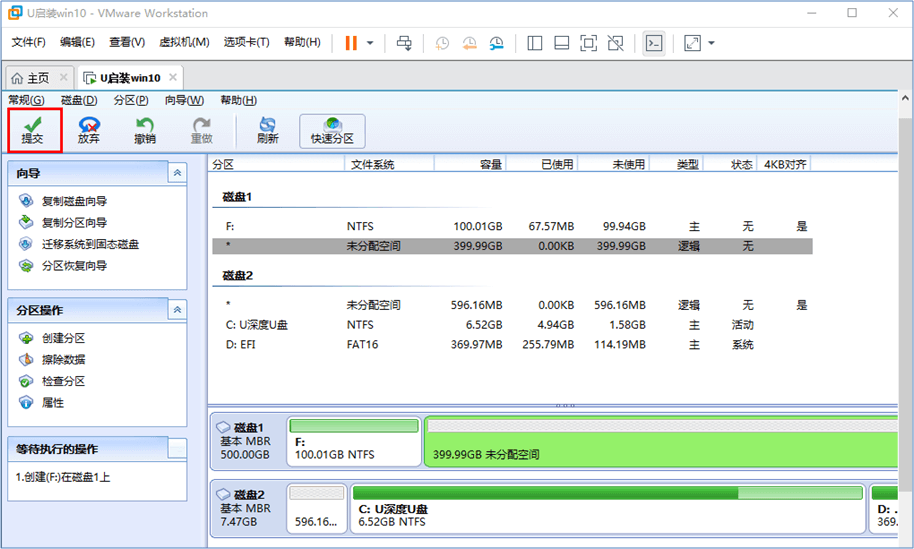Revert to snapshot icon in VMware toolbar
Viewport: 914px width, 549px height.
coord(469,43)
